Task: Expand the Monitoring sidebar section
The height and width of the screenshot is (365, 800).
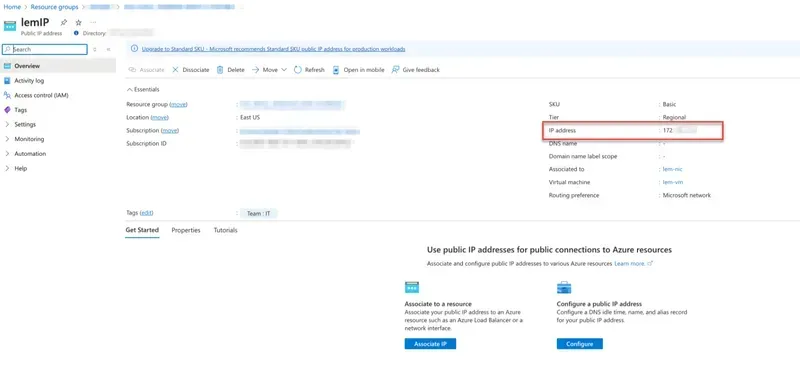Action: 7,139
